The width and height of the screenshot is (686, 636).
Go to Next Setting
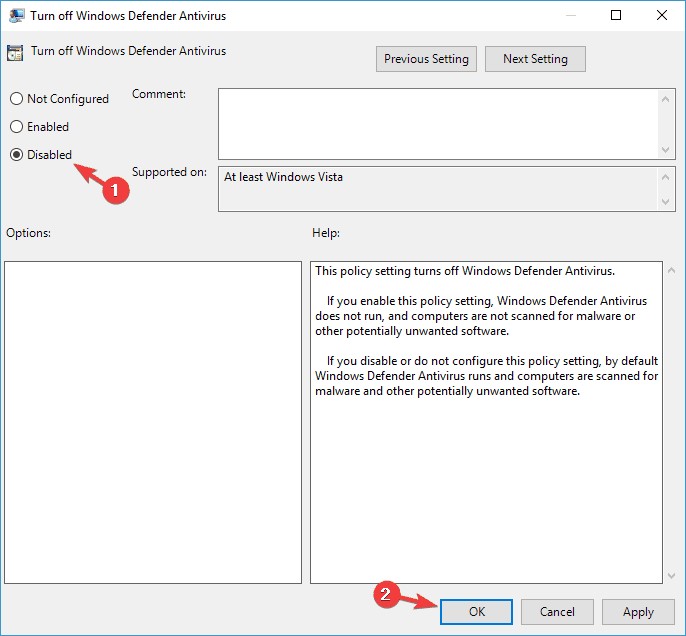(535, 59)
